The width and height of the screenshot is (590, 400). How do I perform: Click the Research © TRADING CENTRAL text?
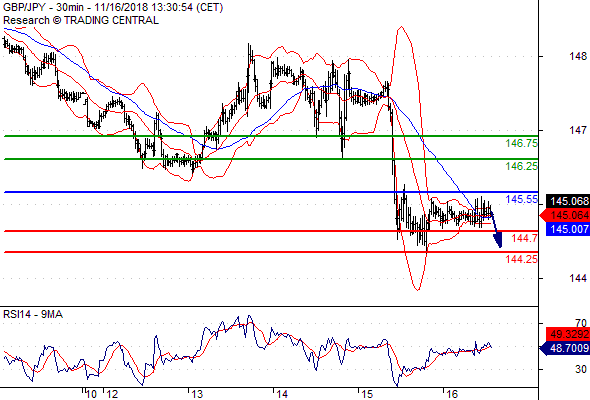tap(81, 20)
